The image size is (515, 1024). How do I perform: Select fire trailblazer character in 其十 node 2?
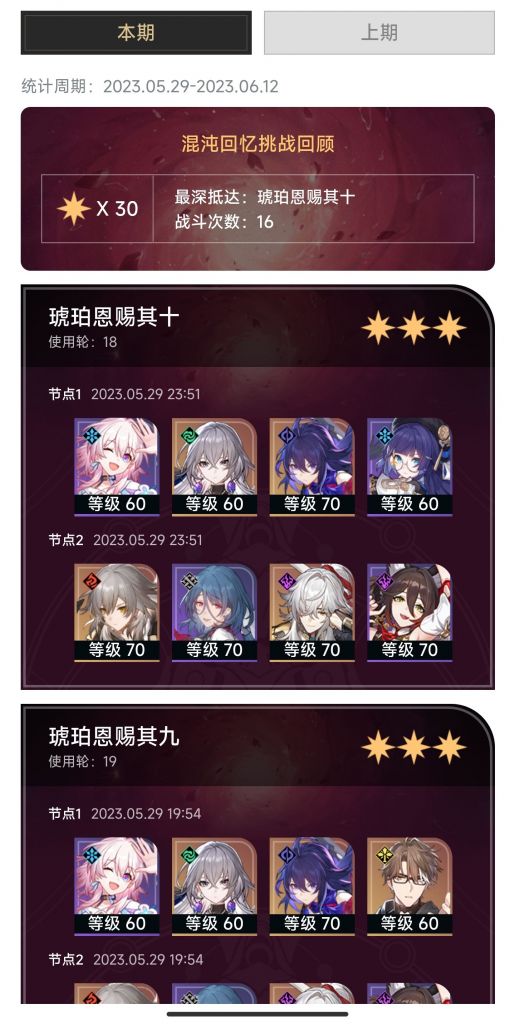(x=116, y=613)
